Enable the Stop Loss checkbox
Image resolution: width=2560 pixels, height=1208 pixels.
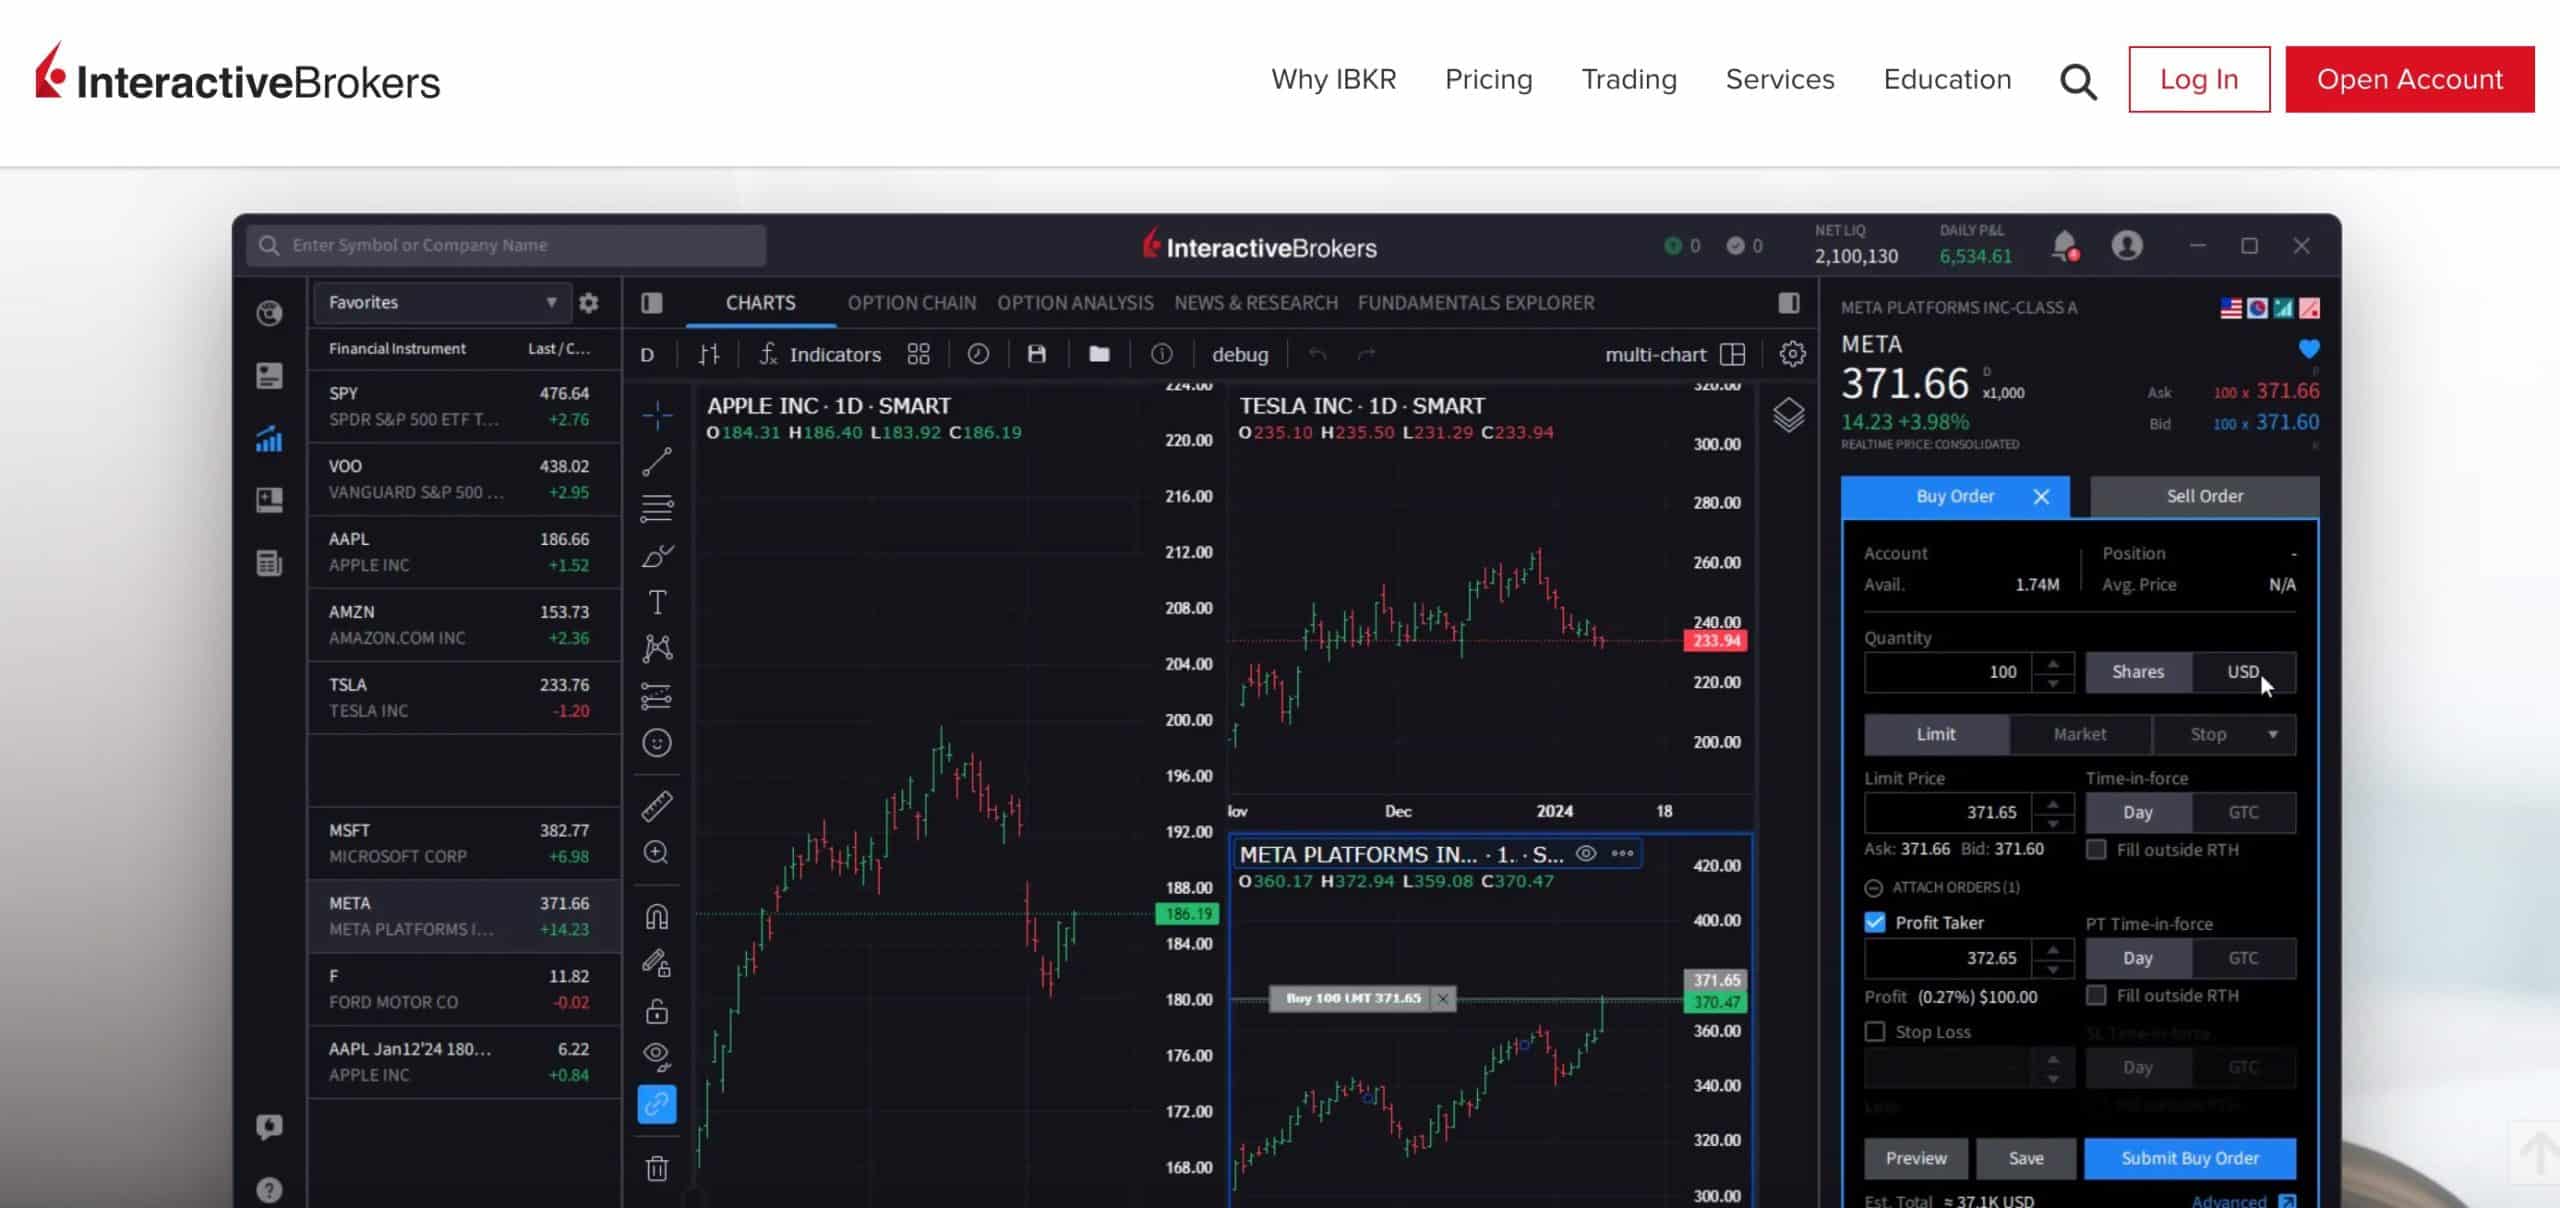(x=1875, y=1031)
